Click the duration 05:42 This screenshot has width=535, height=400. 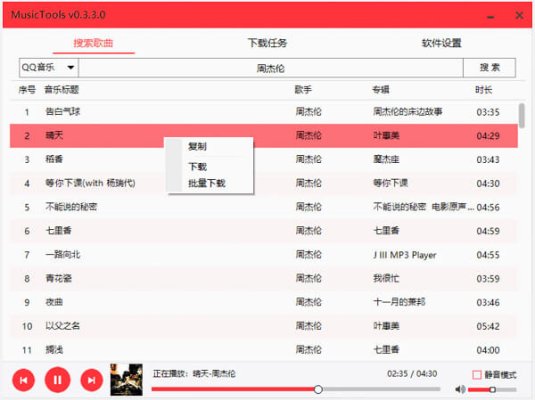coord(488,326)
